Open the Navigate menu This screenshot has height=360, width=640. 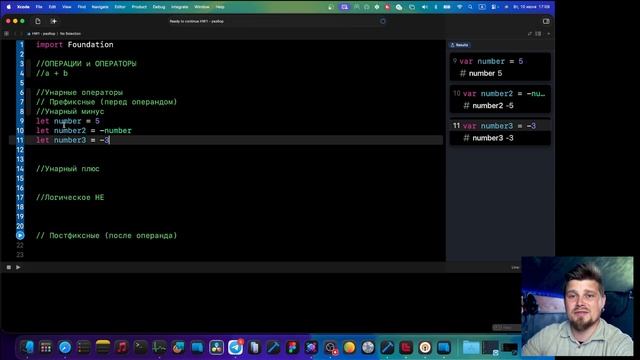tap(100, 7)
